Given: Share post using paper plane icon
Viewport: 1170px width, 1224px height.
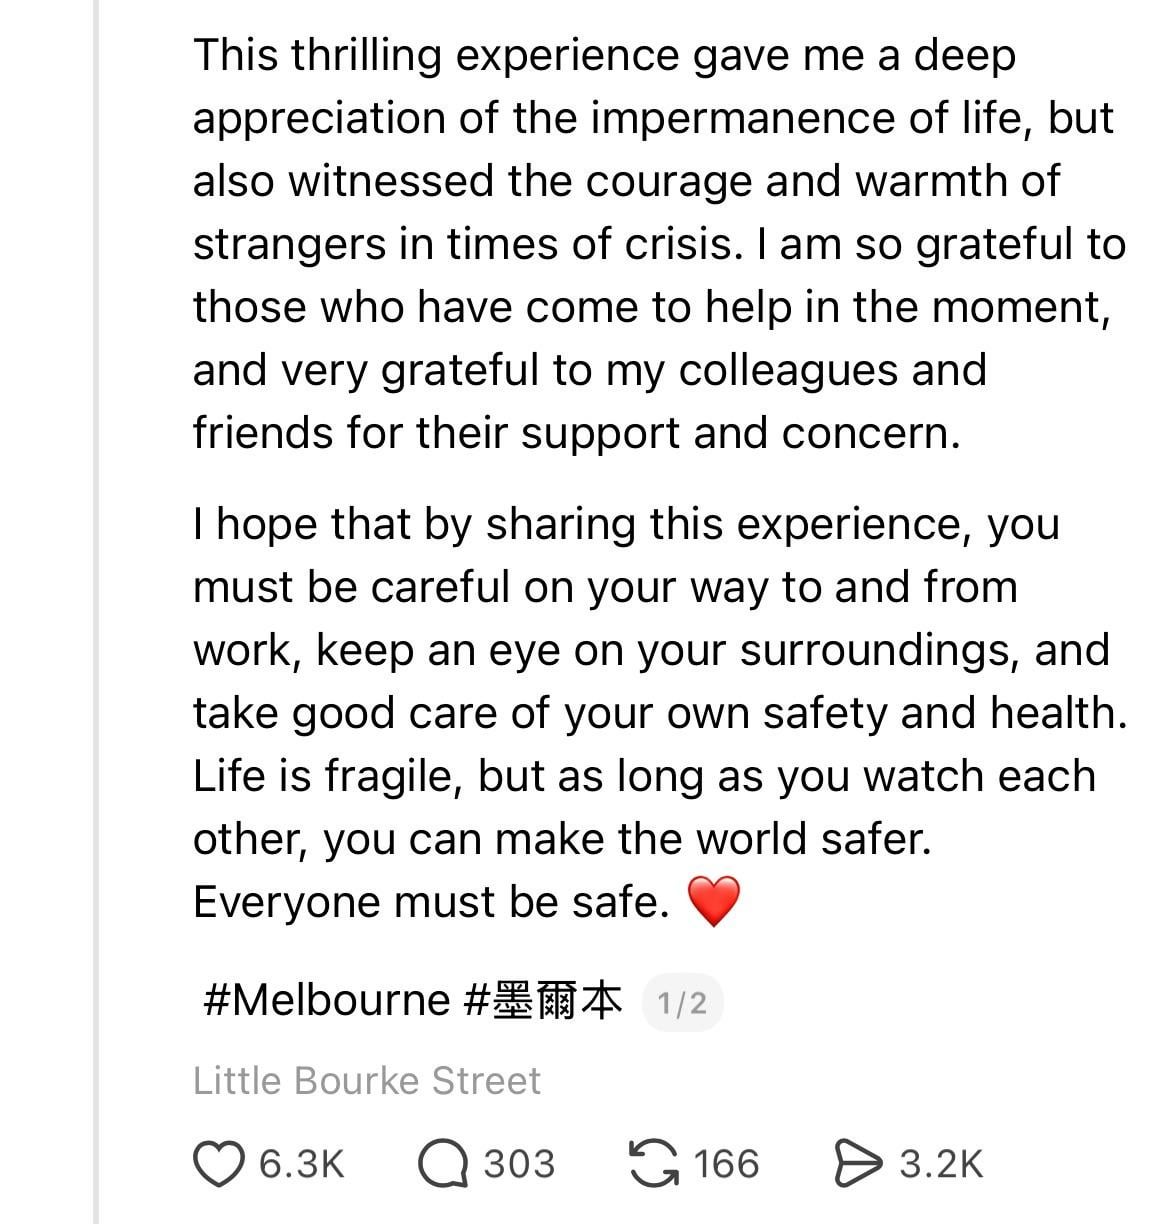Looking at the screenshot, I should pyautogui.click(x=858, y=1165).
